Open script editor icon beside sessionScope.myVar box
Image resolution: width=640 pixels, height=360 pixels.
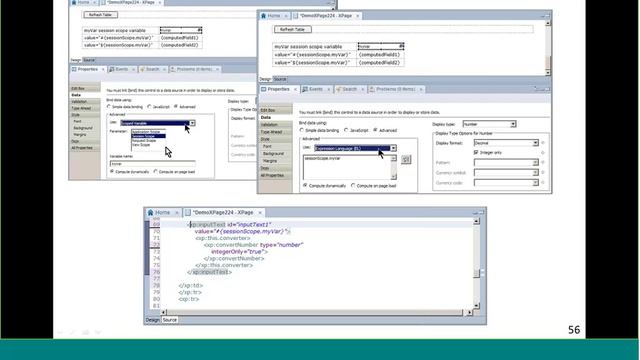coord(406,160)
